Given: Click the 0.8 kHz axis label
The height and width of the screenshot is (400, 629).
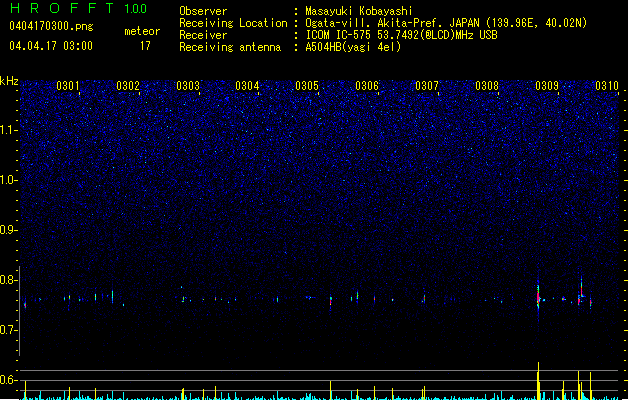Looking at the screenshot, I should (x=9, y=280).
